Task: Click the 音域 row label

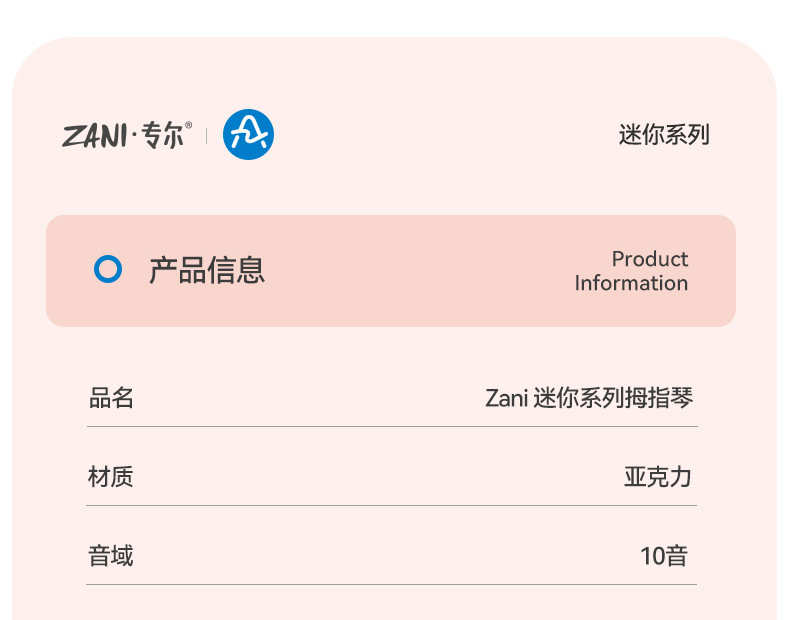Action: click(111, 556)
